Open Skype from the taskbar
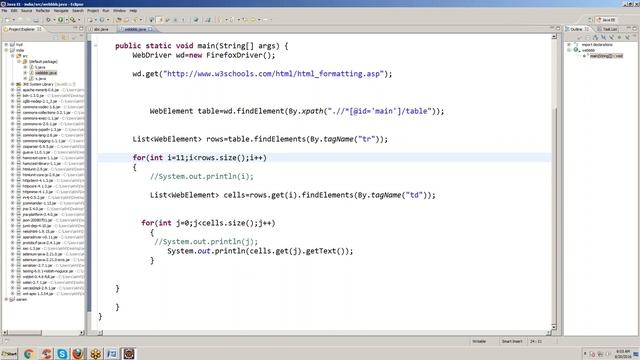Viewport: 640px width, 360px height. [x=62, y=353]
